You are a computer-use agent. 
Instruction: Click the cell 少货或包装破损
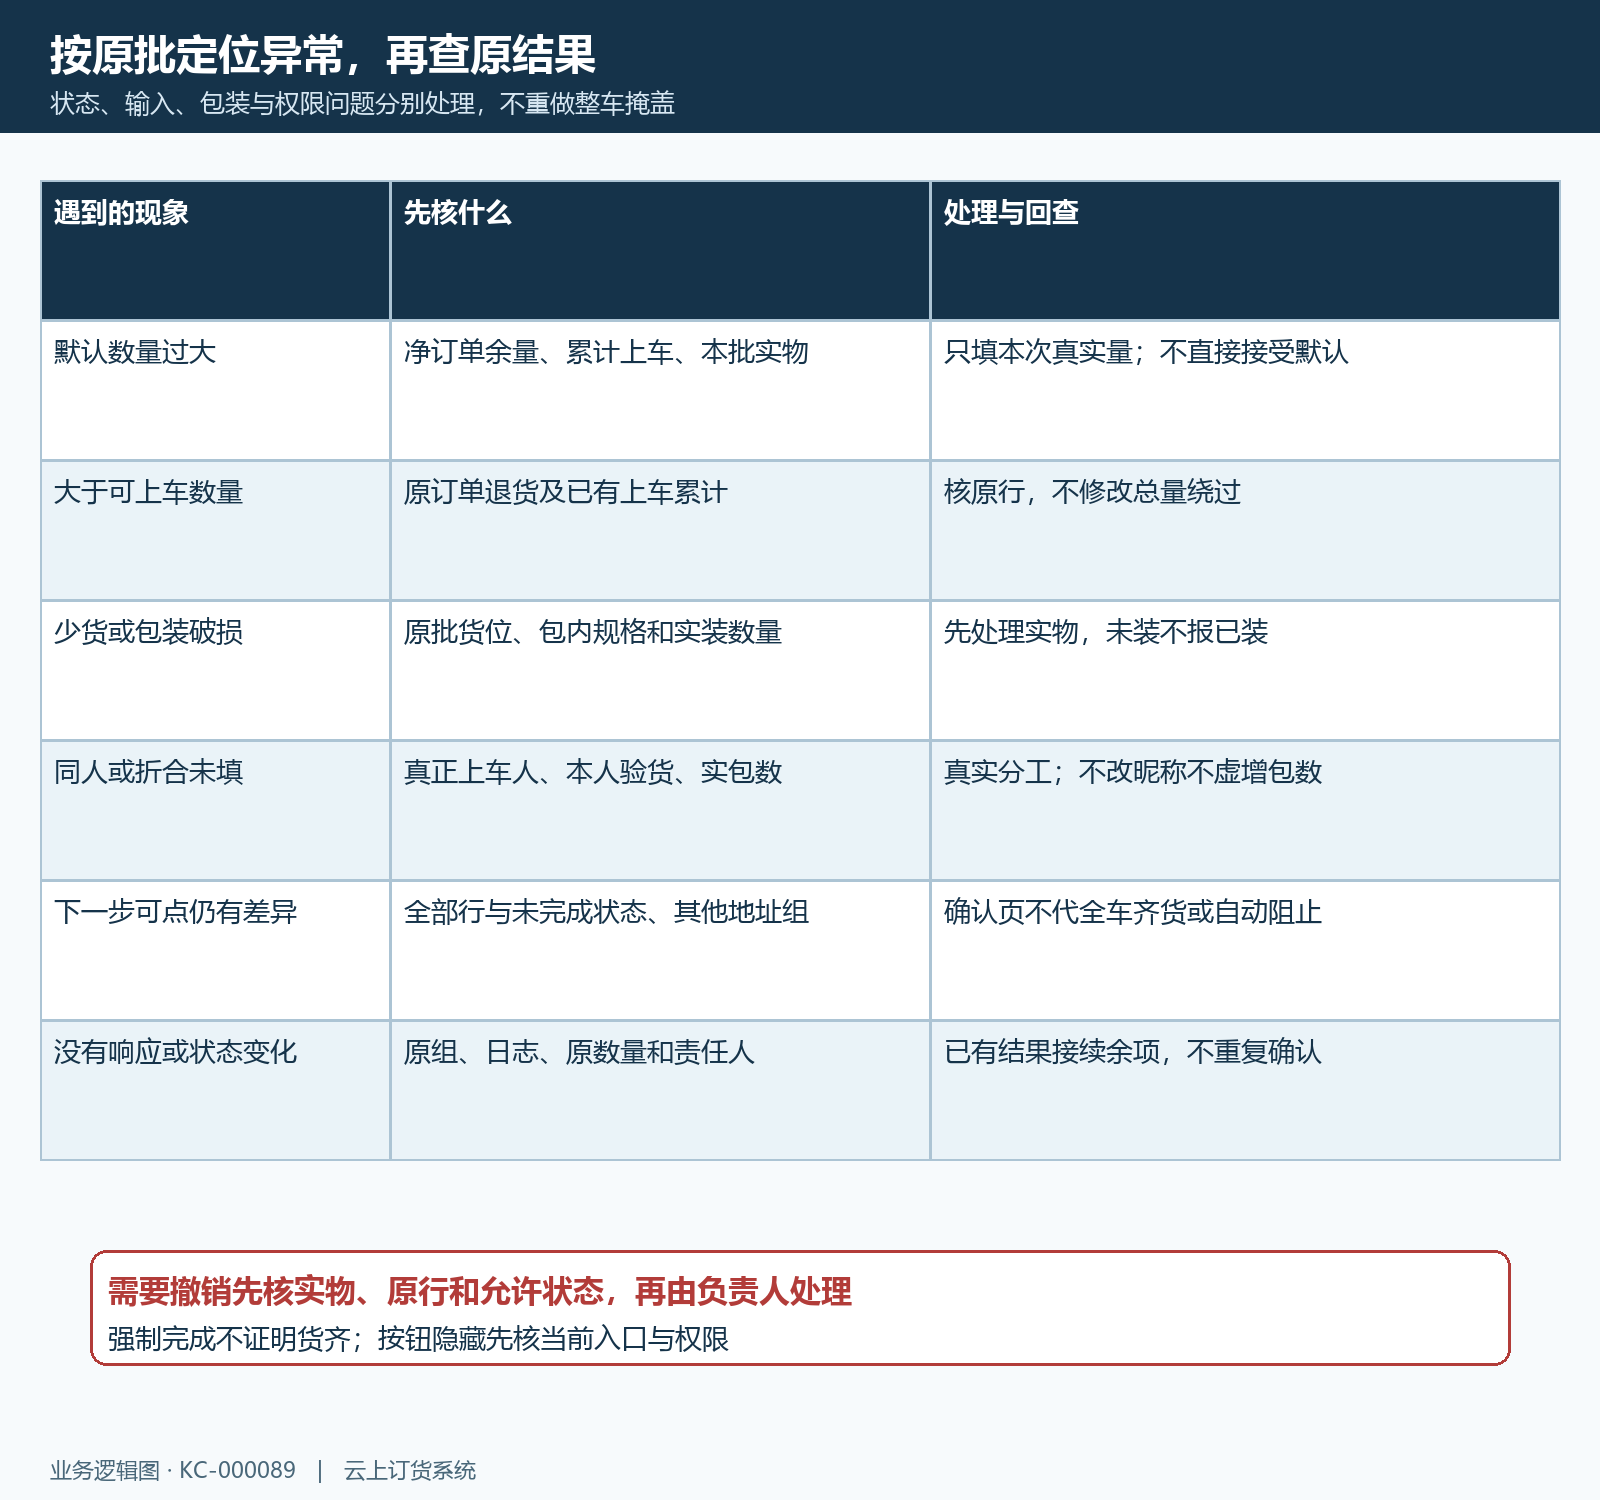coord(215,670)
